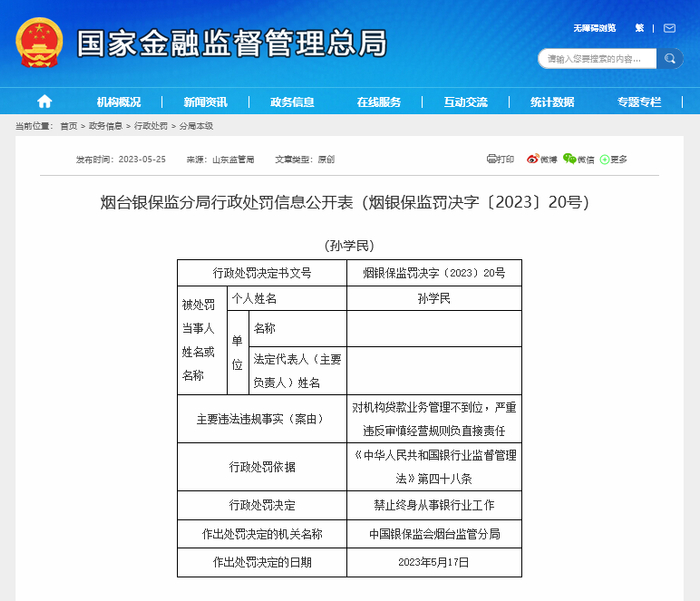Click the 文章类型：原创 text
The width and height of the screenshot is (700, 601).
304,159
